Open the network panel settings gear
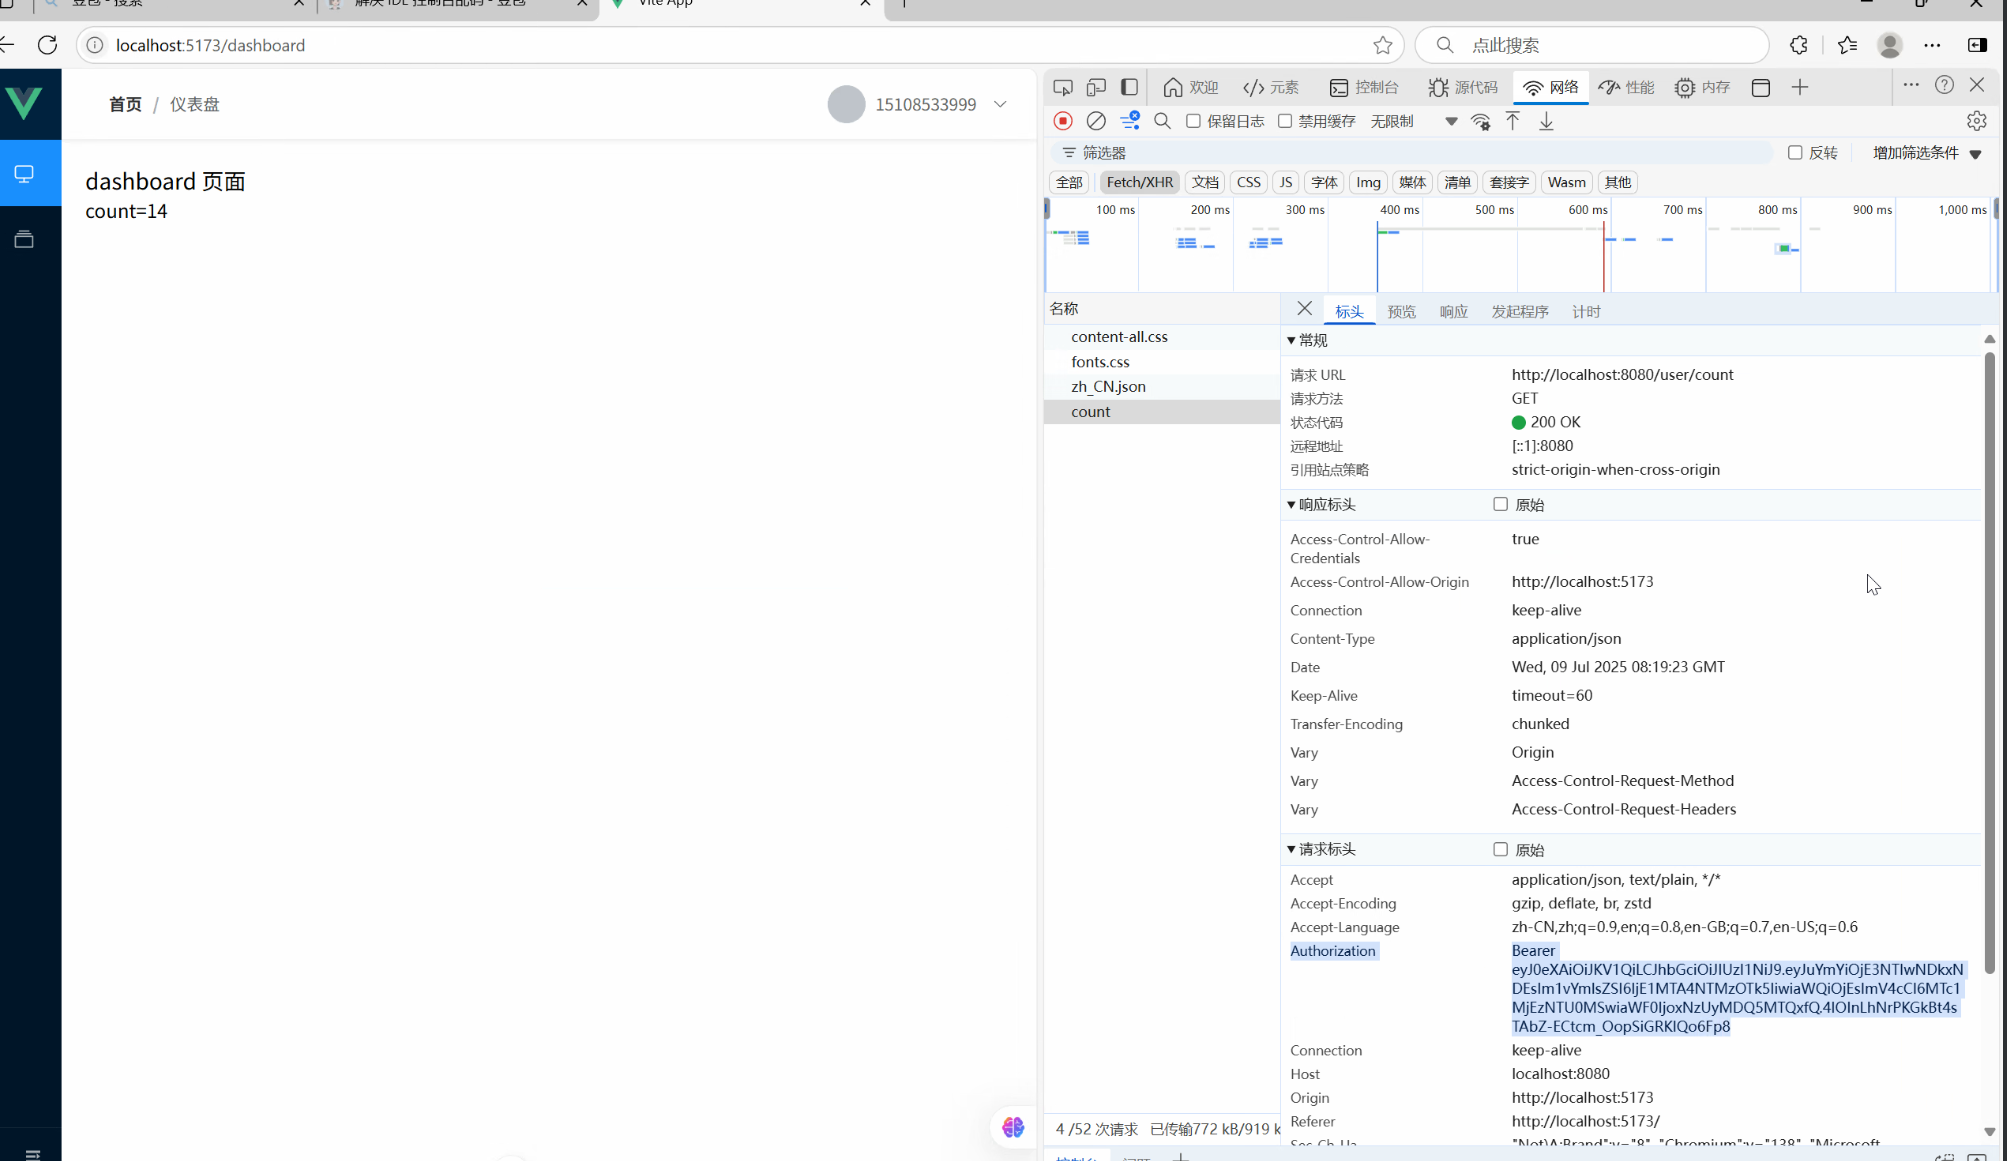The image size is (2007, 1161). 1976,121
